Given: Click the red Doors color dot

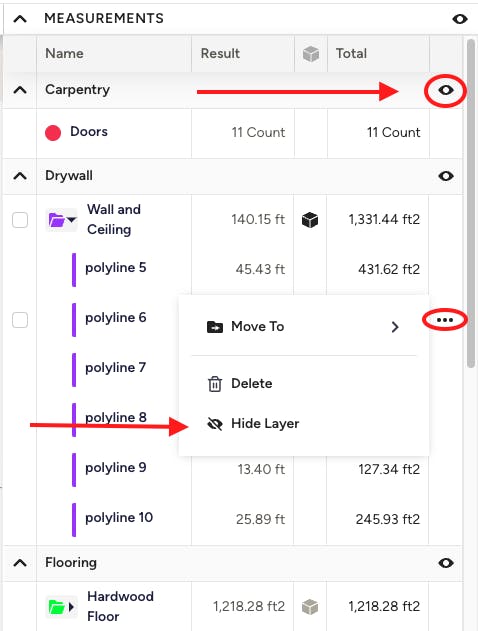Looking at the screenshot, I should (53, 133).
